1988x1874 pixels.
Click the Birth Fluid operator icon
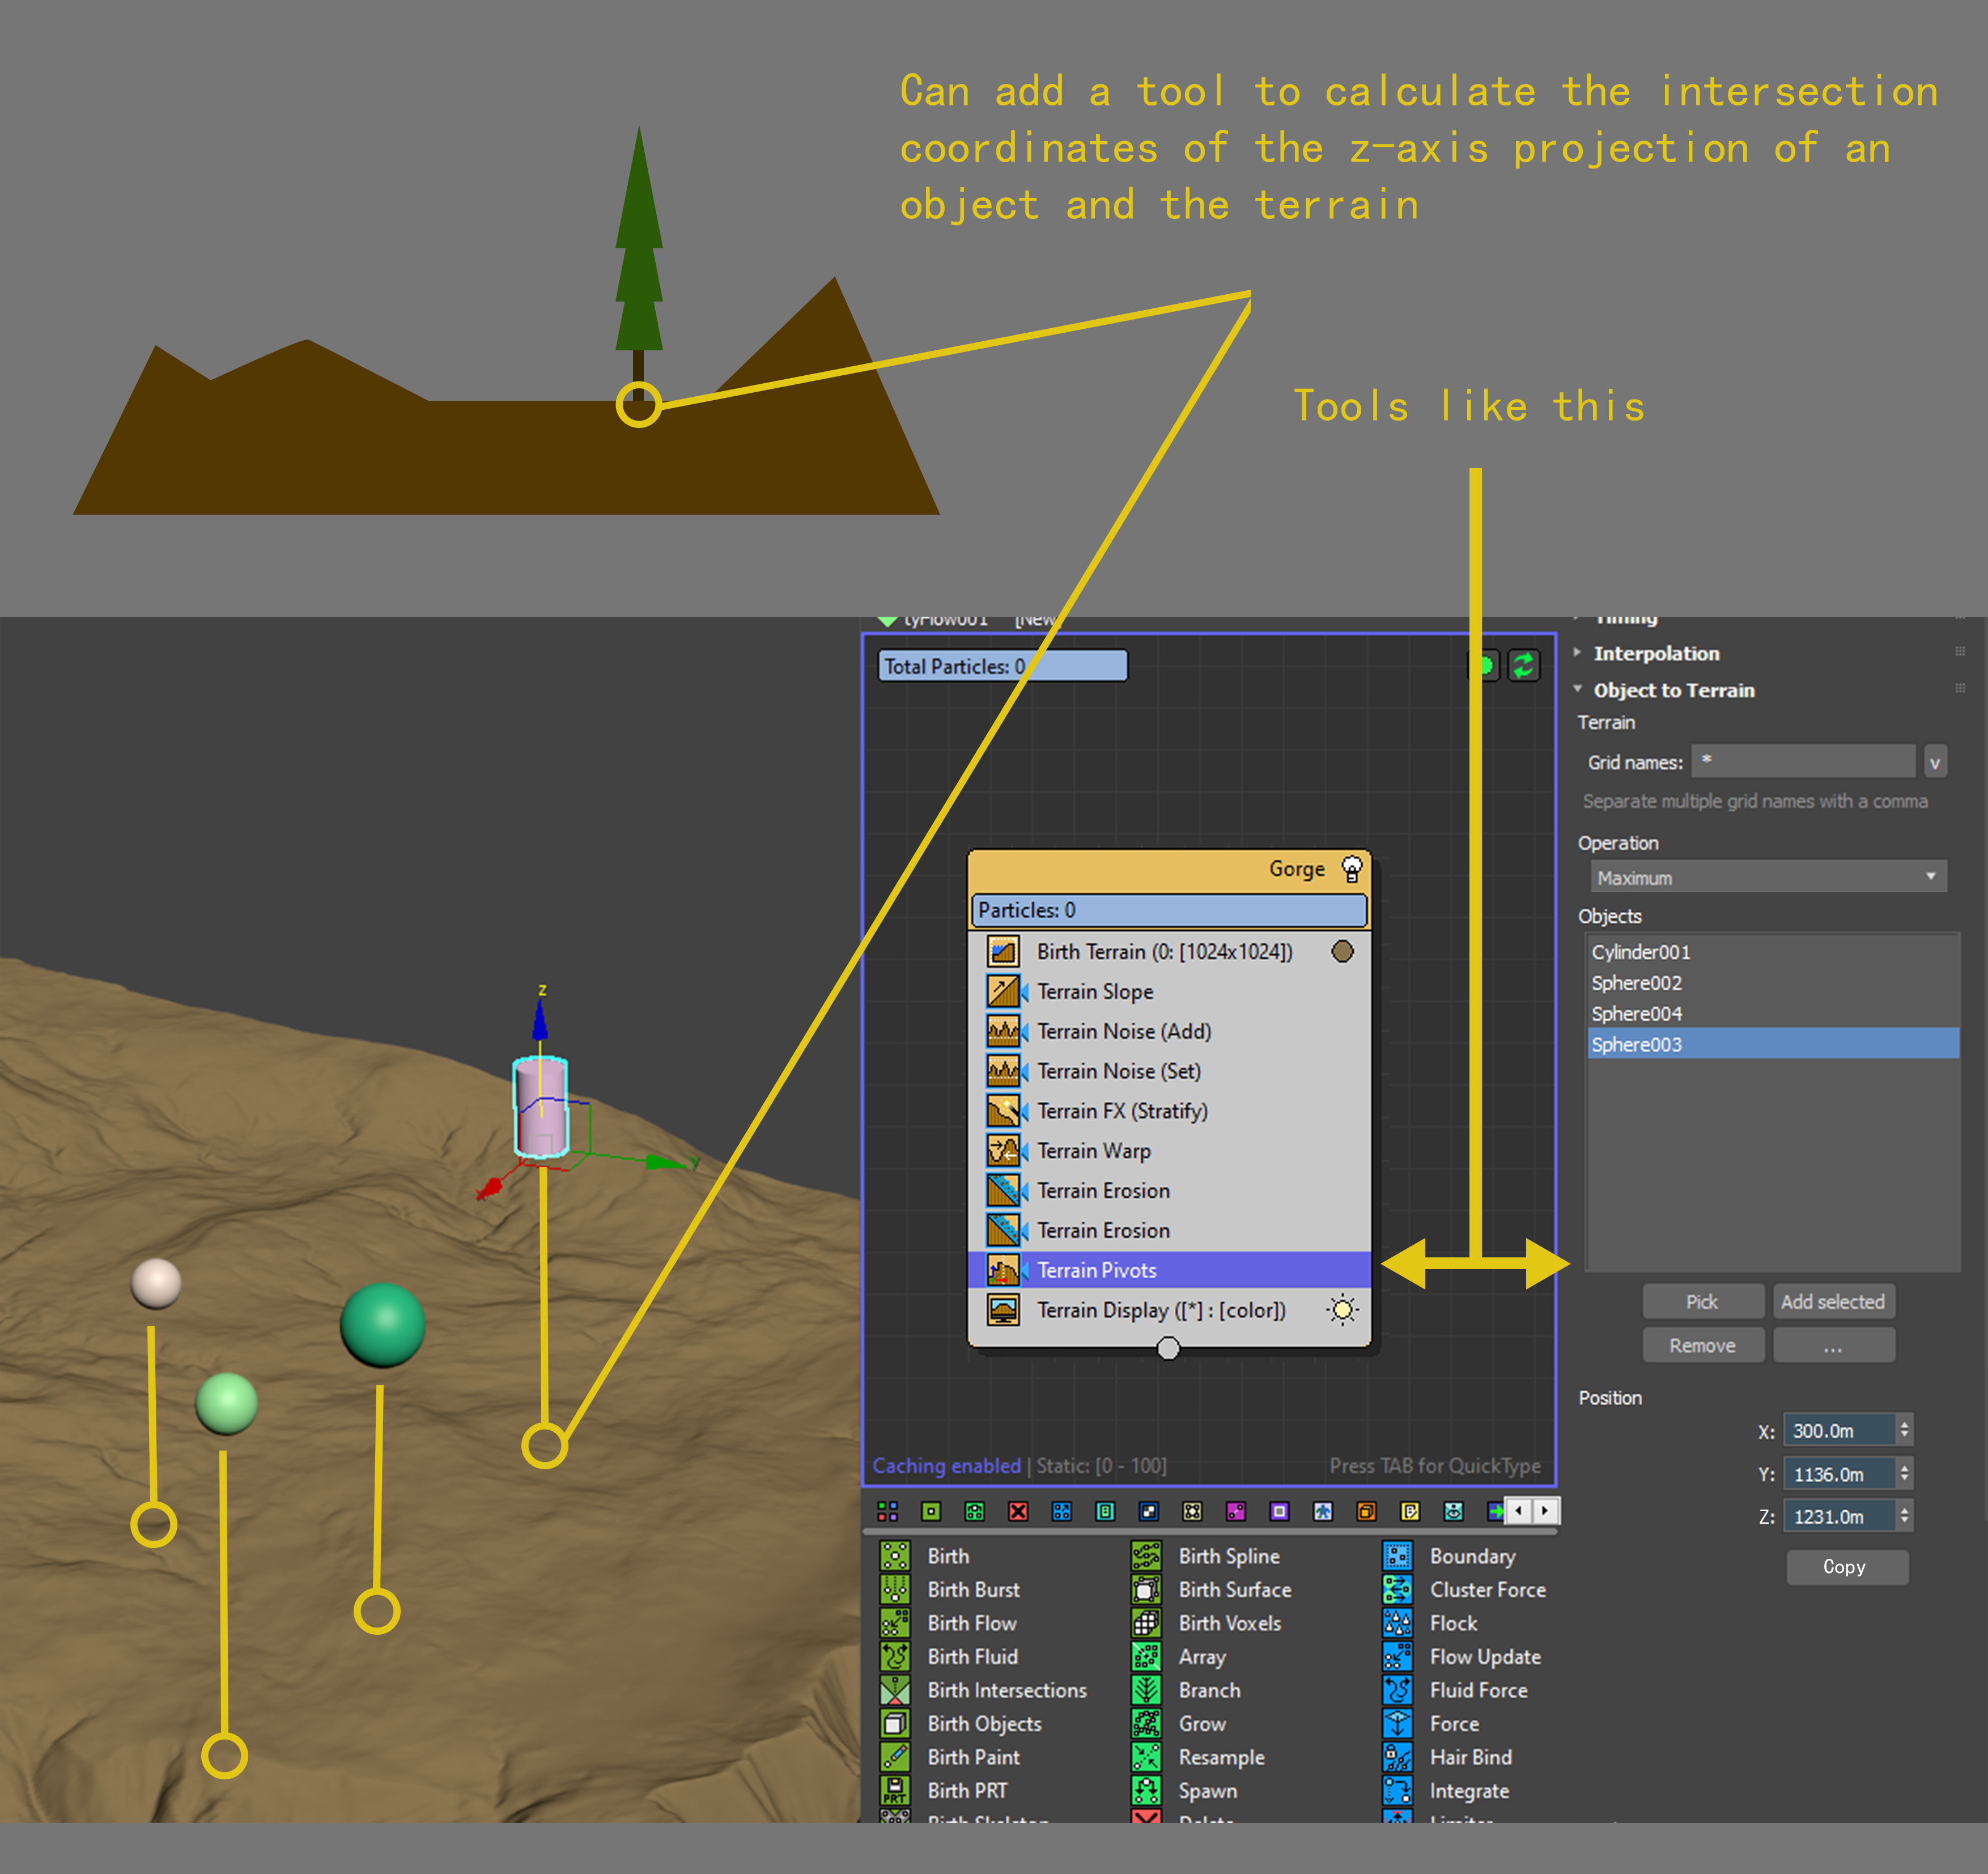[x=894, y=1656]
